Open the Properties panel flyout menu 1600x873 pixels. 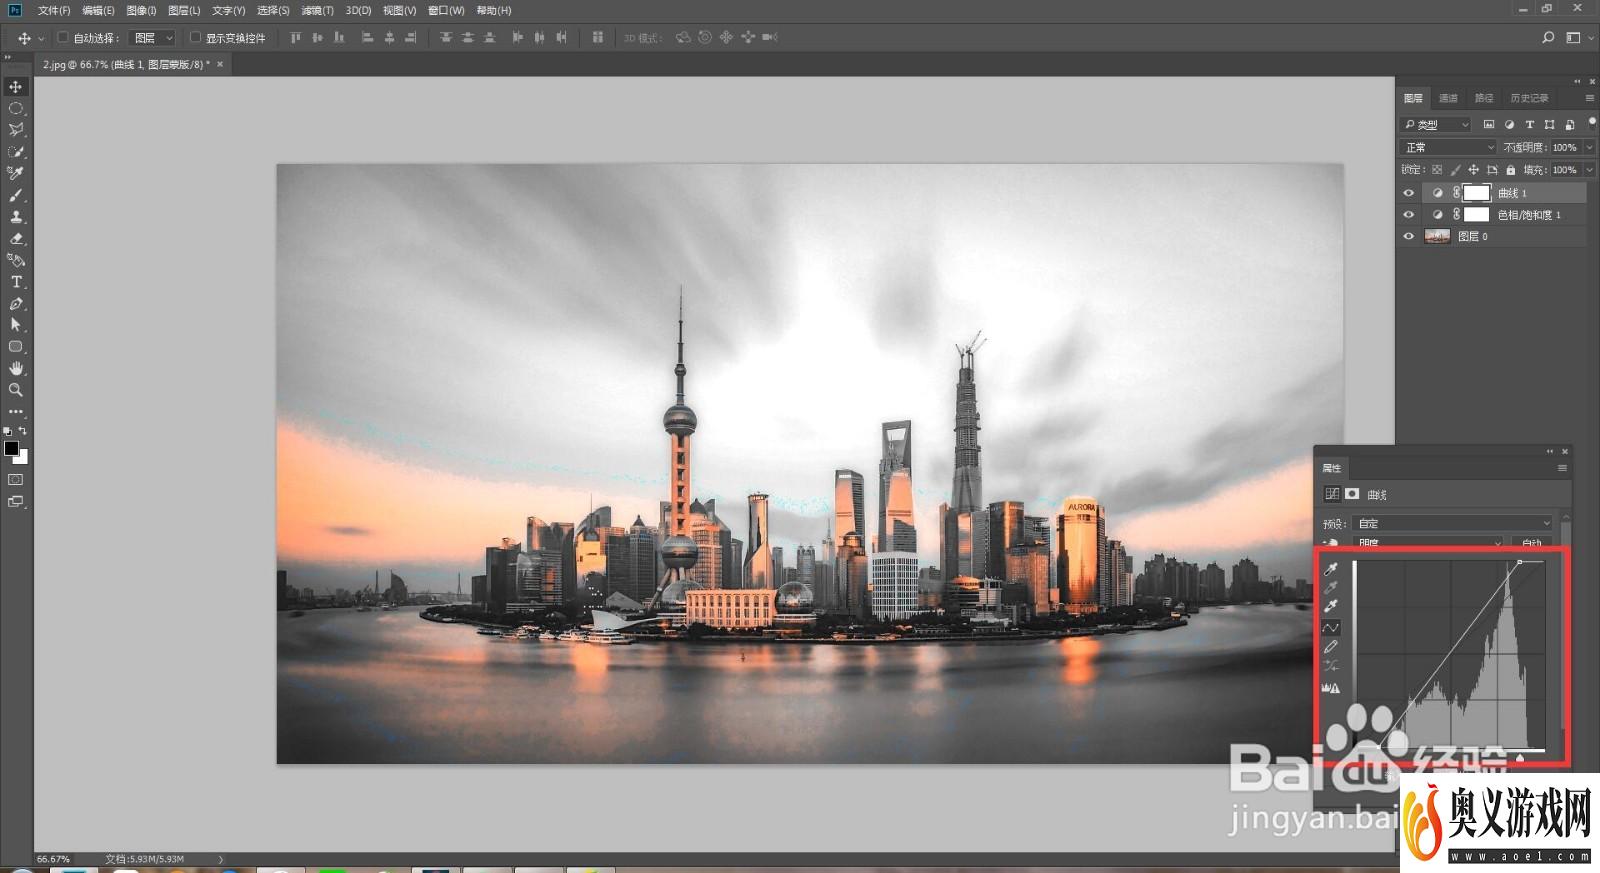pos(1562,468)
